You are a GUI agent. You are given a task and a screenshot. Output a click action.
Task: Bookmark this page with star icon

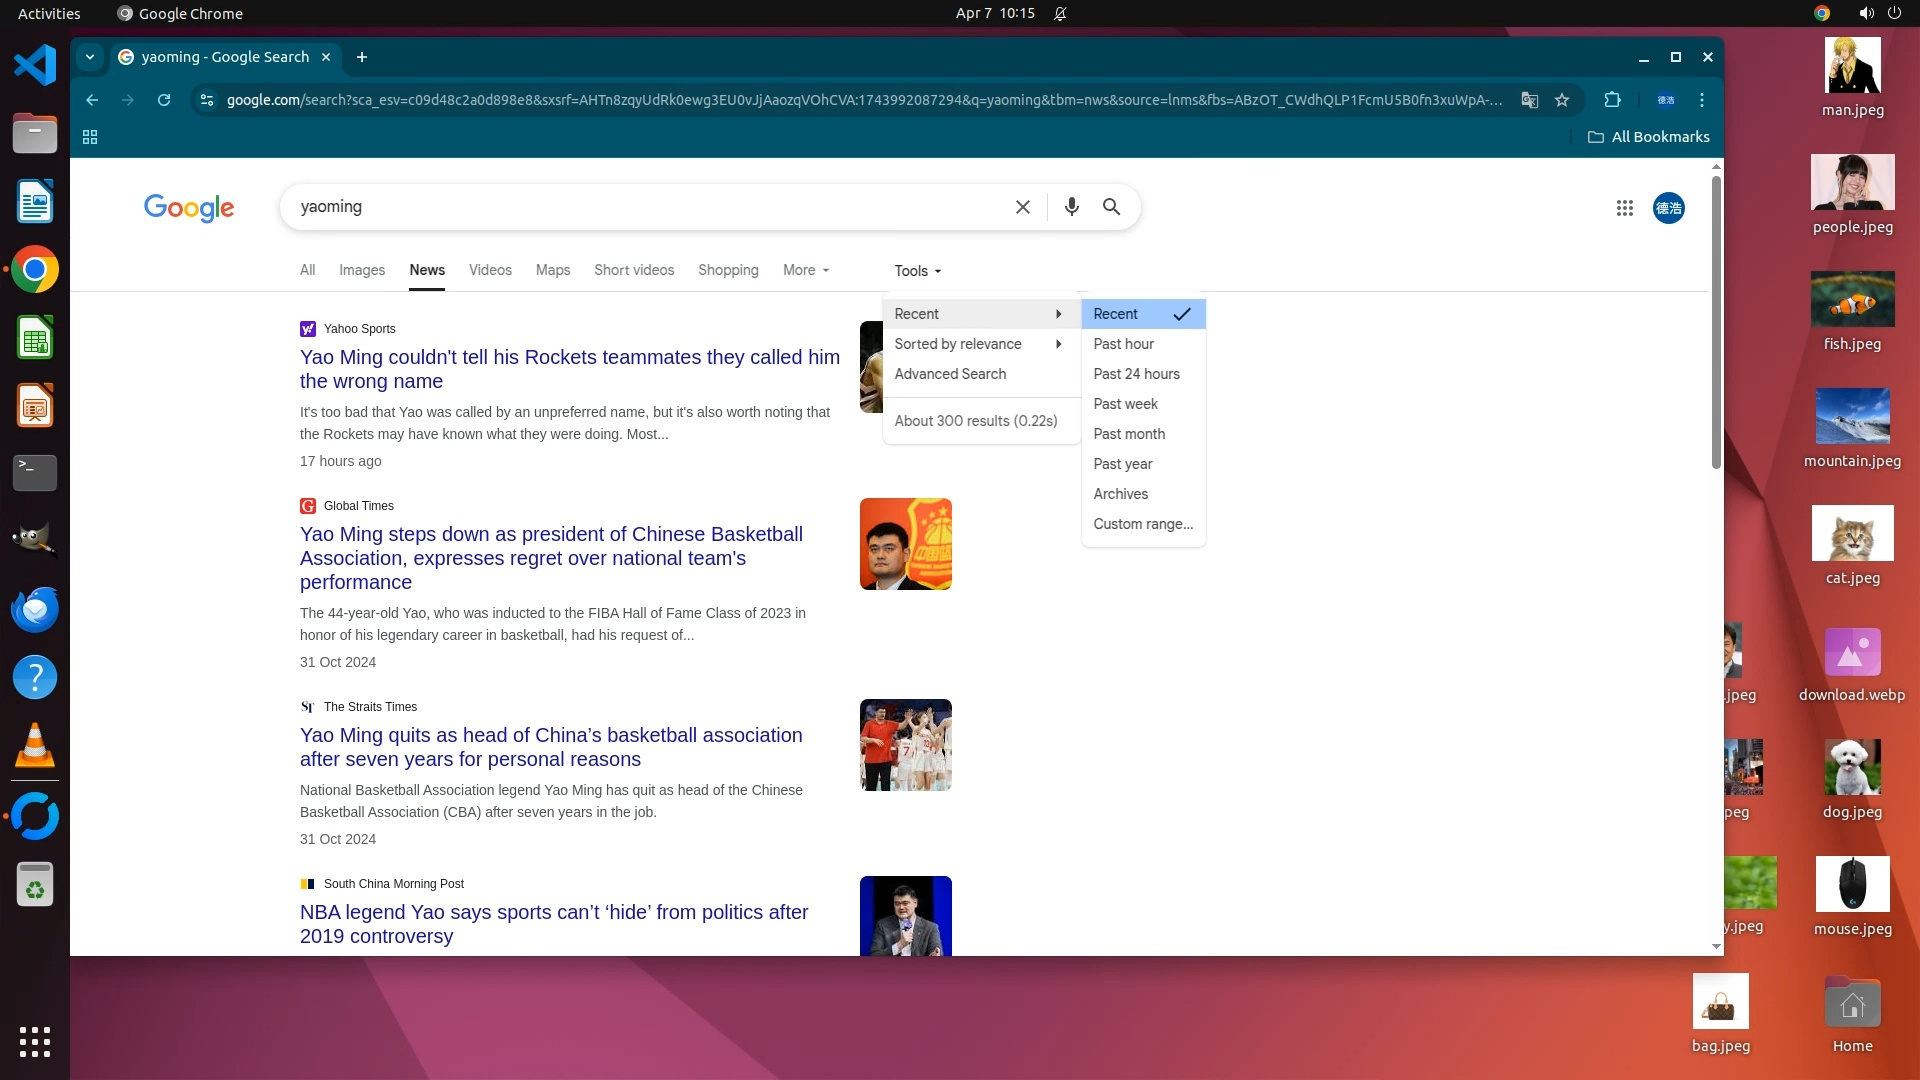[x=1562, y=100]
